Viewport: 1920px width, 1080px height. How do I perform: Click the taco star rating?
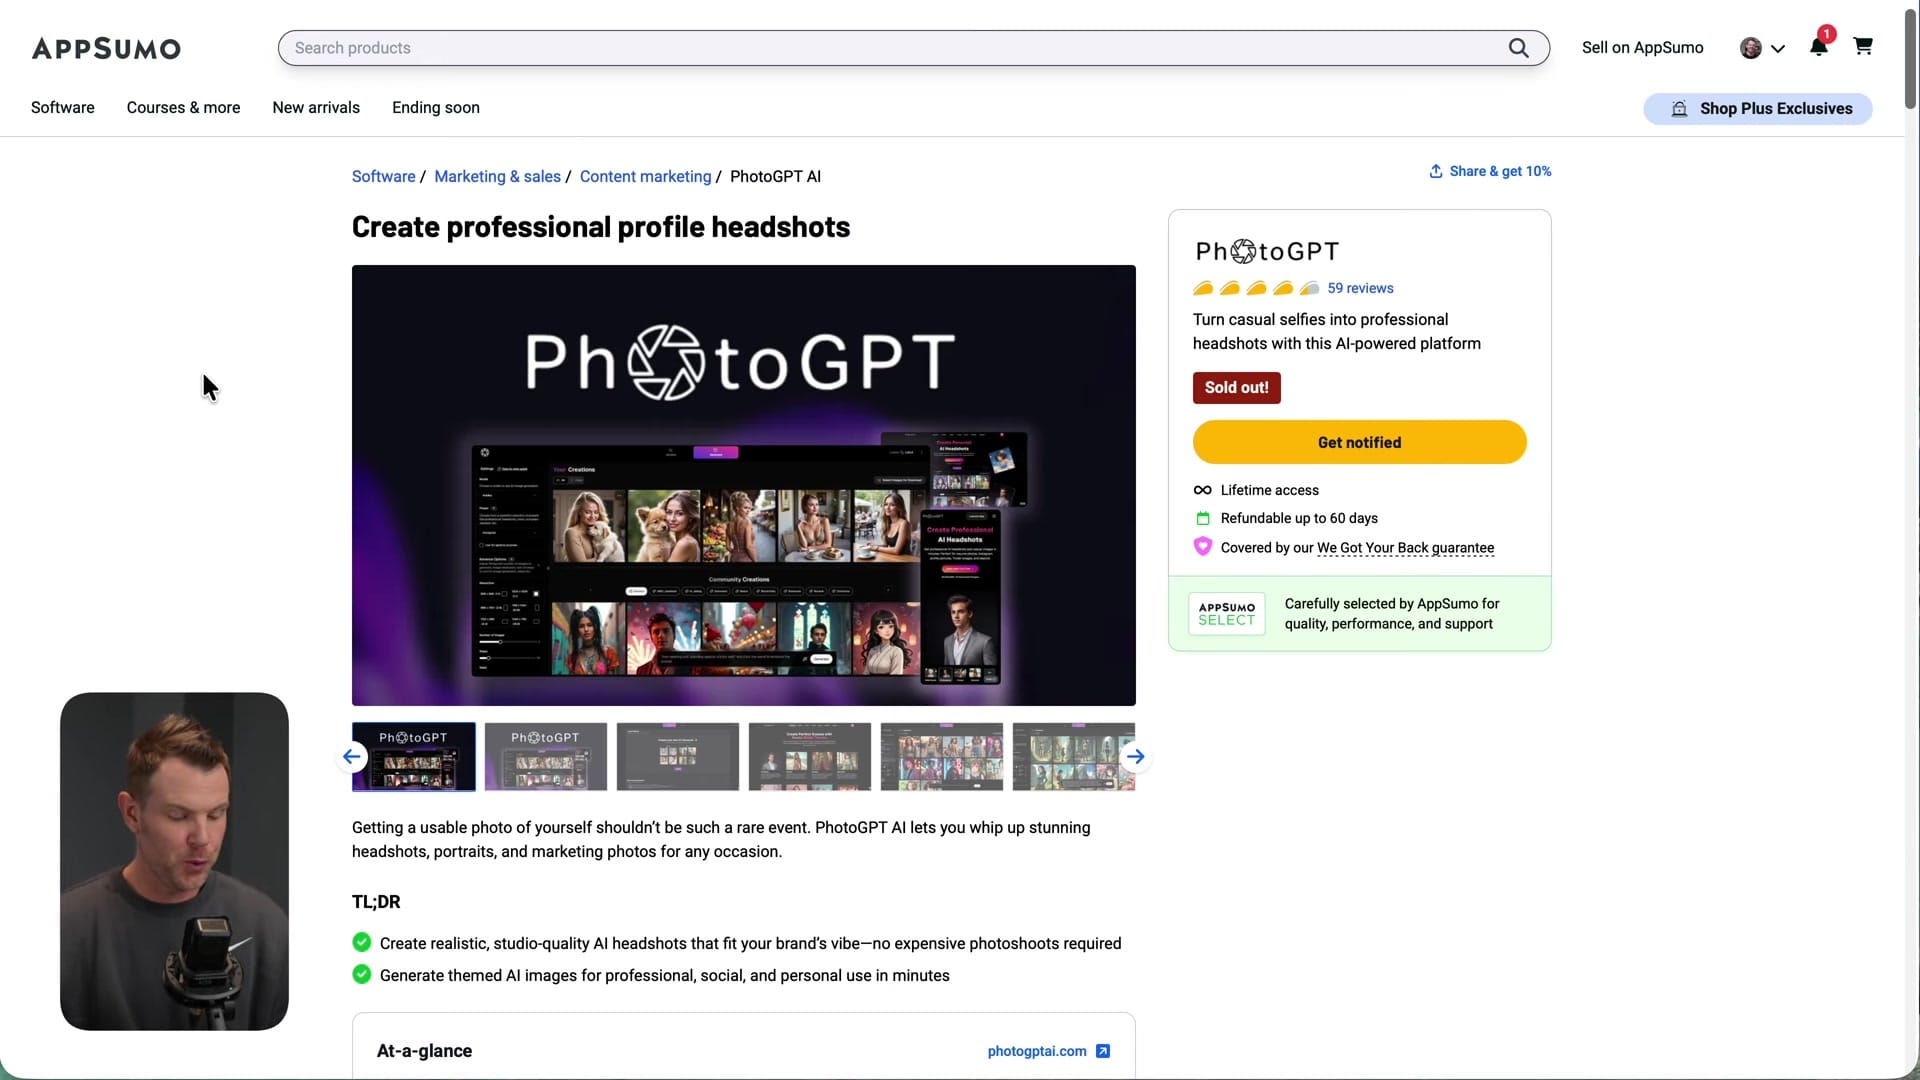pyautogui.click(x=1256, y=288)
